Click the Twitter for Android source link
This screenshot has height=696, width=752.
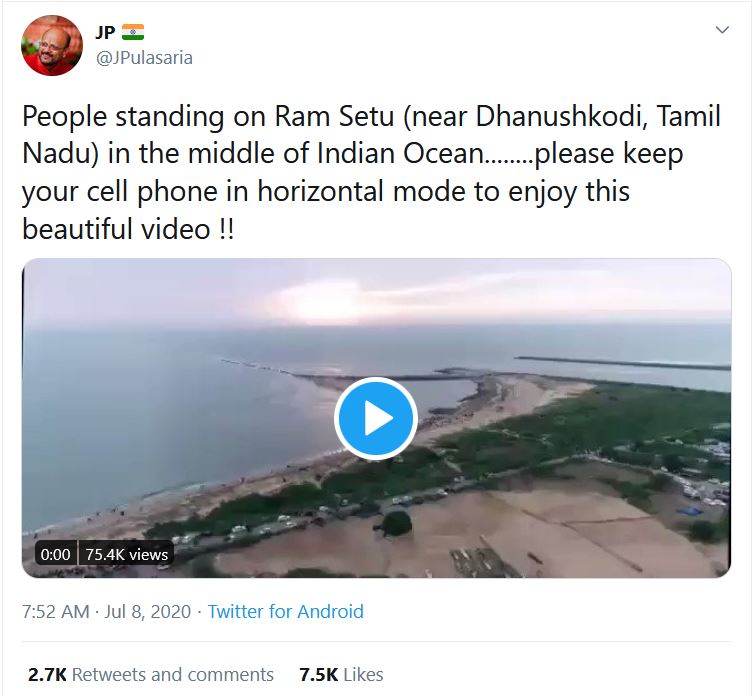pos(285,611)
